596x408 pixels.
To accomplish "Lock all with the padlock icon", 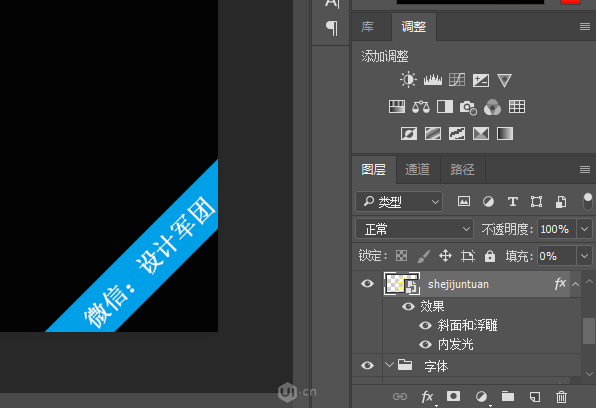I will coord(490,256).
